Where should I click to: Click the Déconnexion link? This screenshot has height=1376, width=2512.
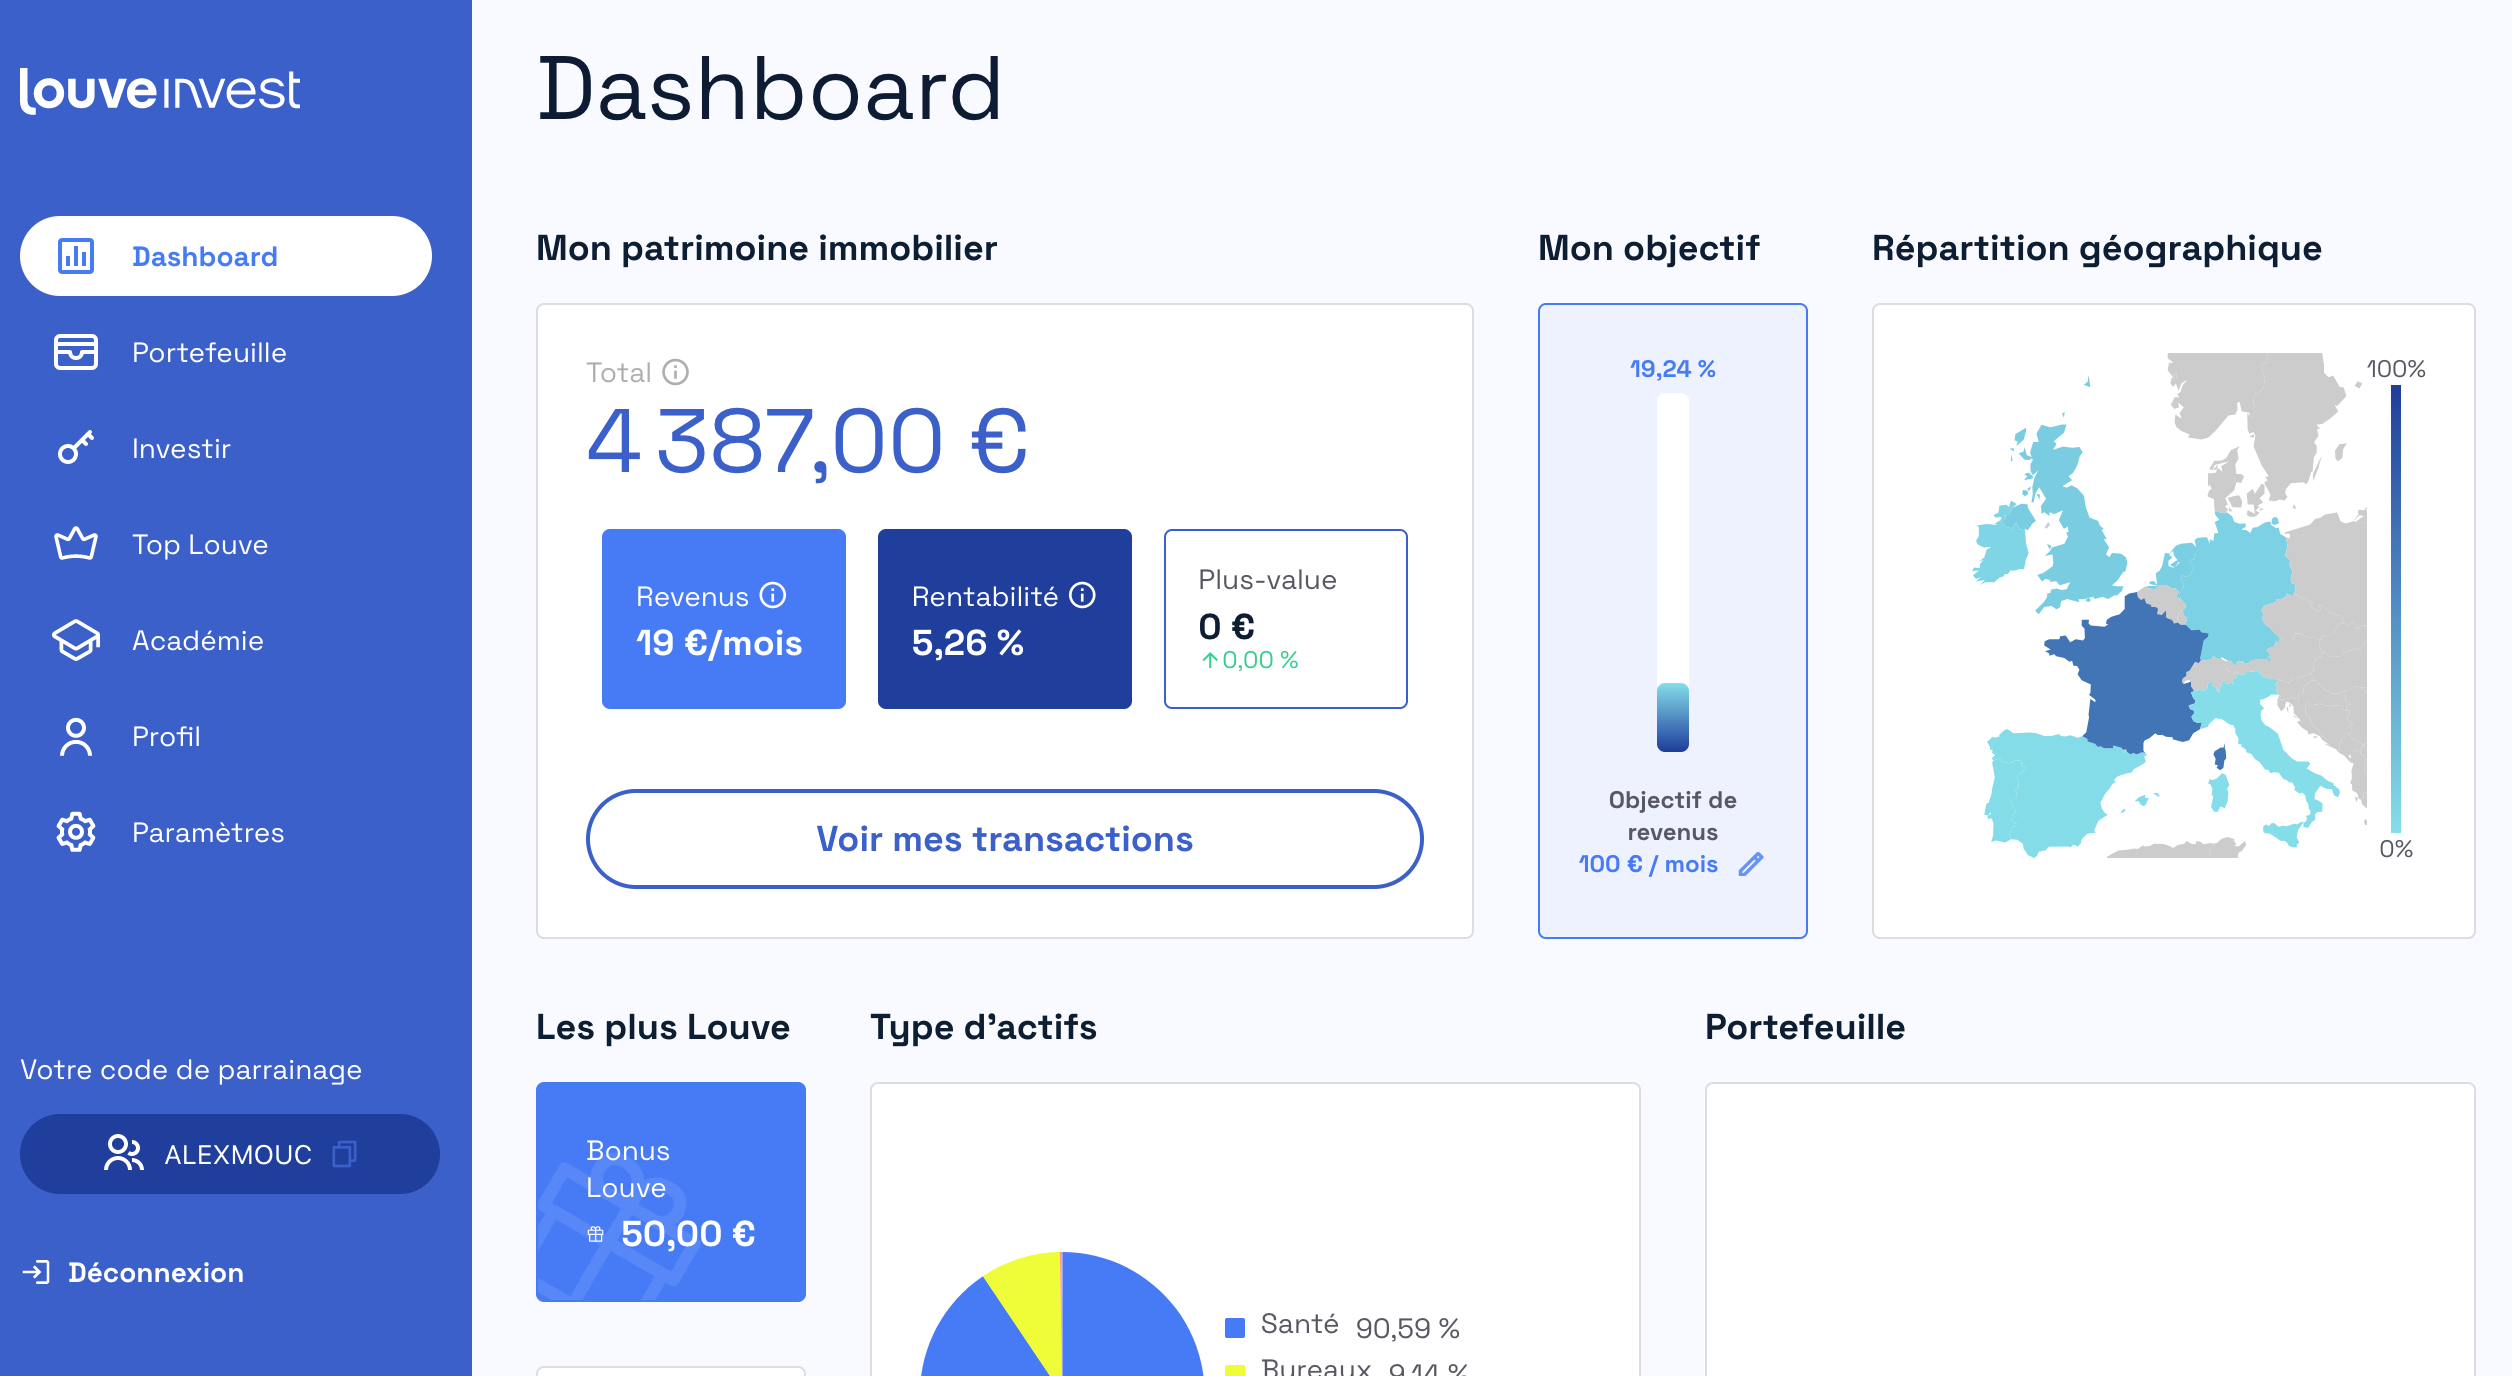(133, 1272)
